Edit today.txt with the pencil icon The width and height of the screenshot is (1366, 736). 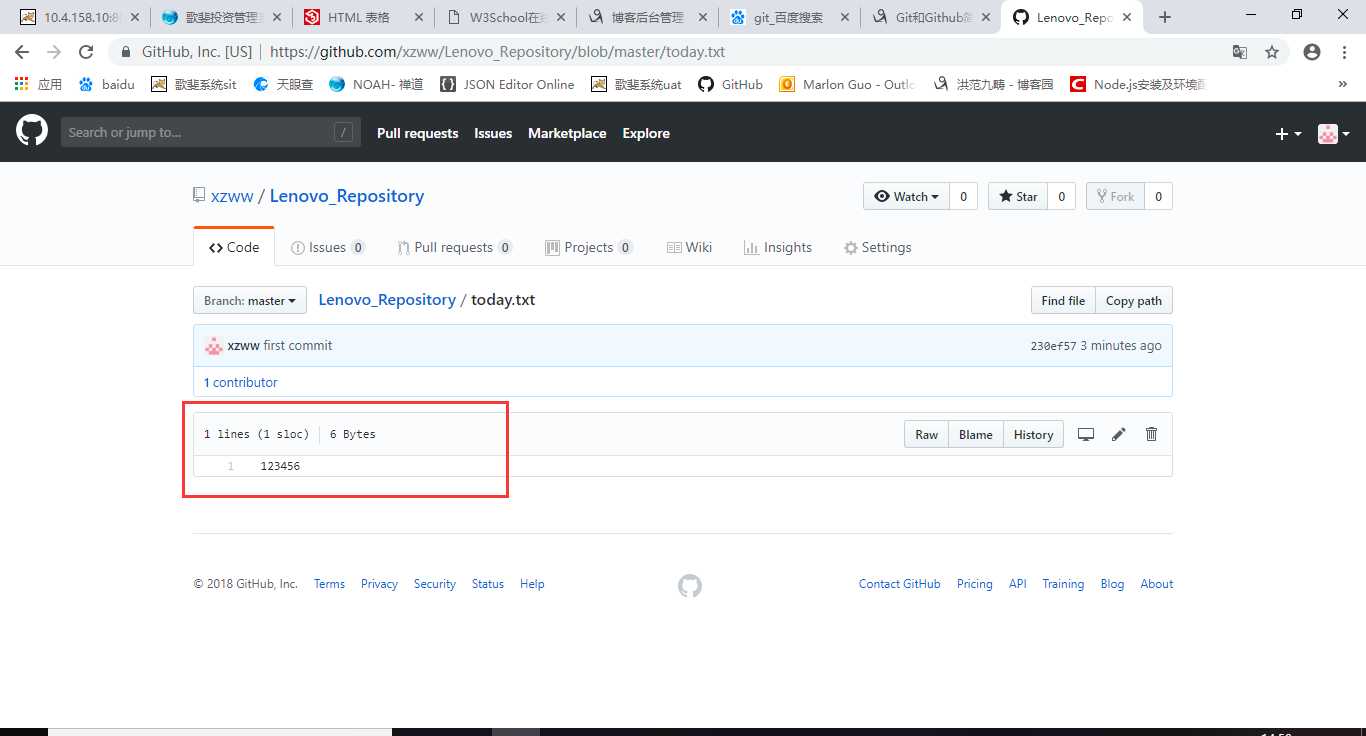[x=1119, y=434]
